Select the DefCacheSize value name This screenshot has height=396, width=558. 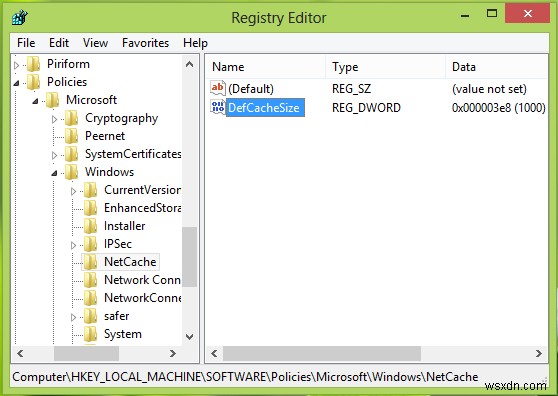pos(265,107)
